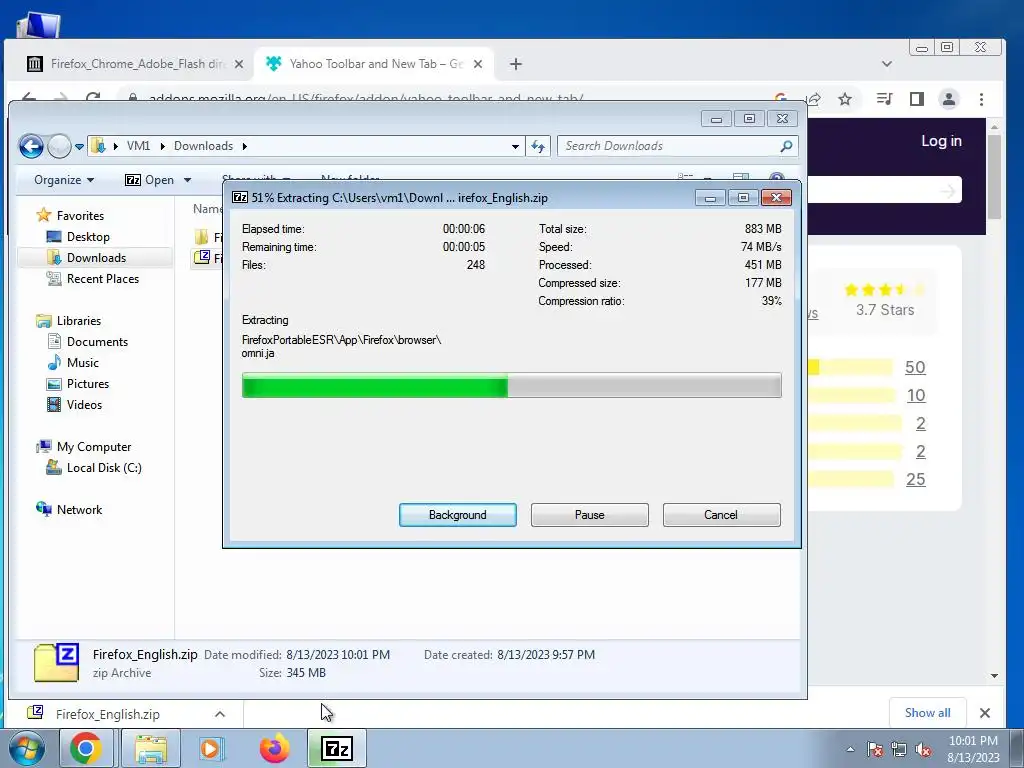The image size is (1024, 768).
Task: Open download options for Firefox_English.zip
Action: [220, 714]
